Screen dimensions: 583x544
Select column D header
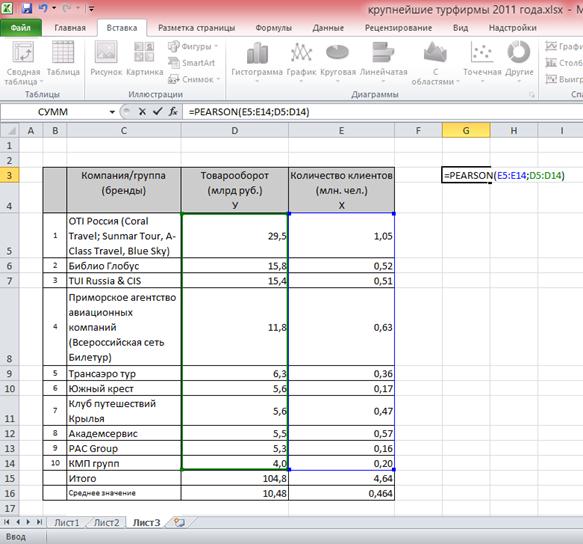235,131
